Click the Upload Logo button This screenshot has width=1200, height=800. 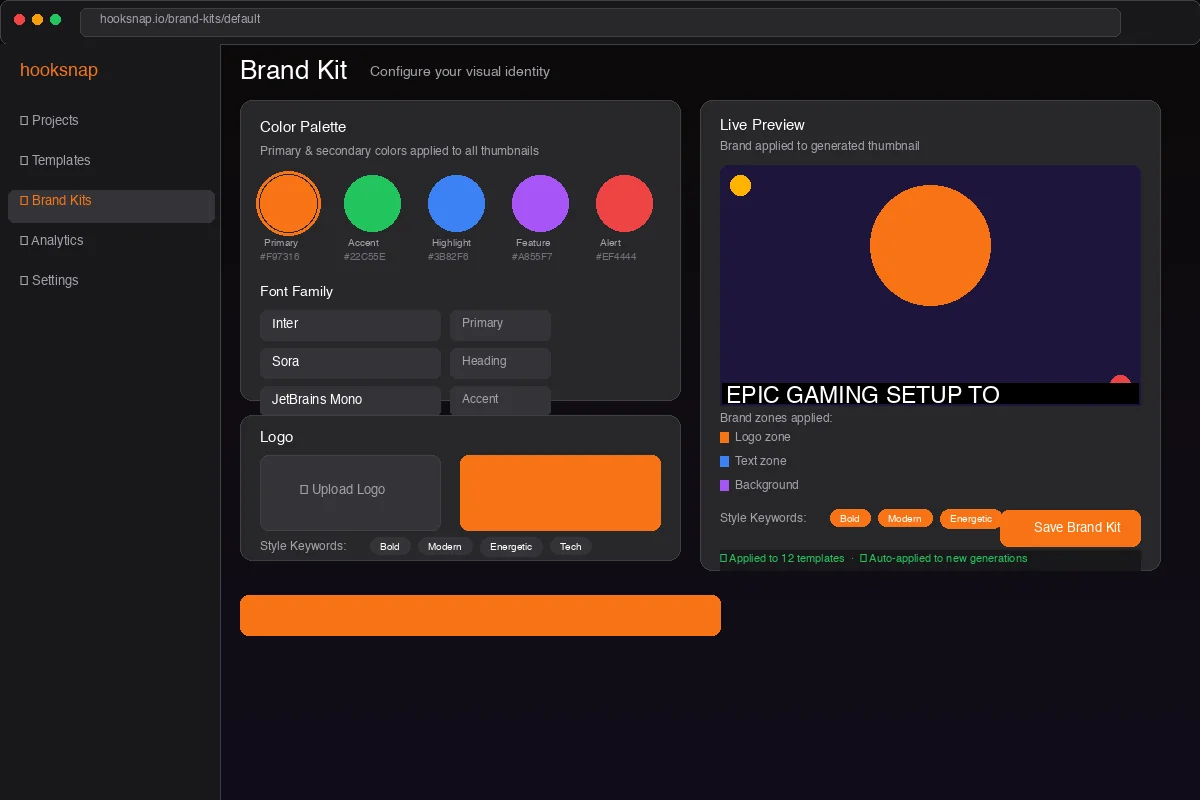point(350,493)
